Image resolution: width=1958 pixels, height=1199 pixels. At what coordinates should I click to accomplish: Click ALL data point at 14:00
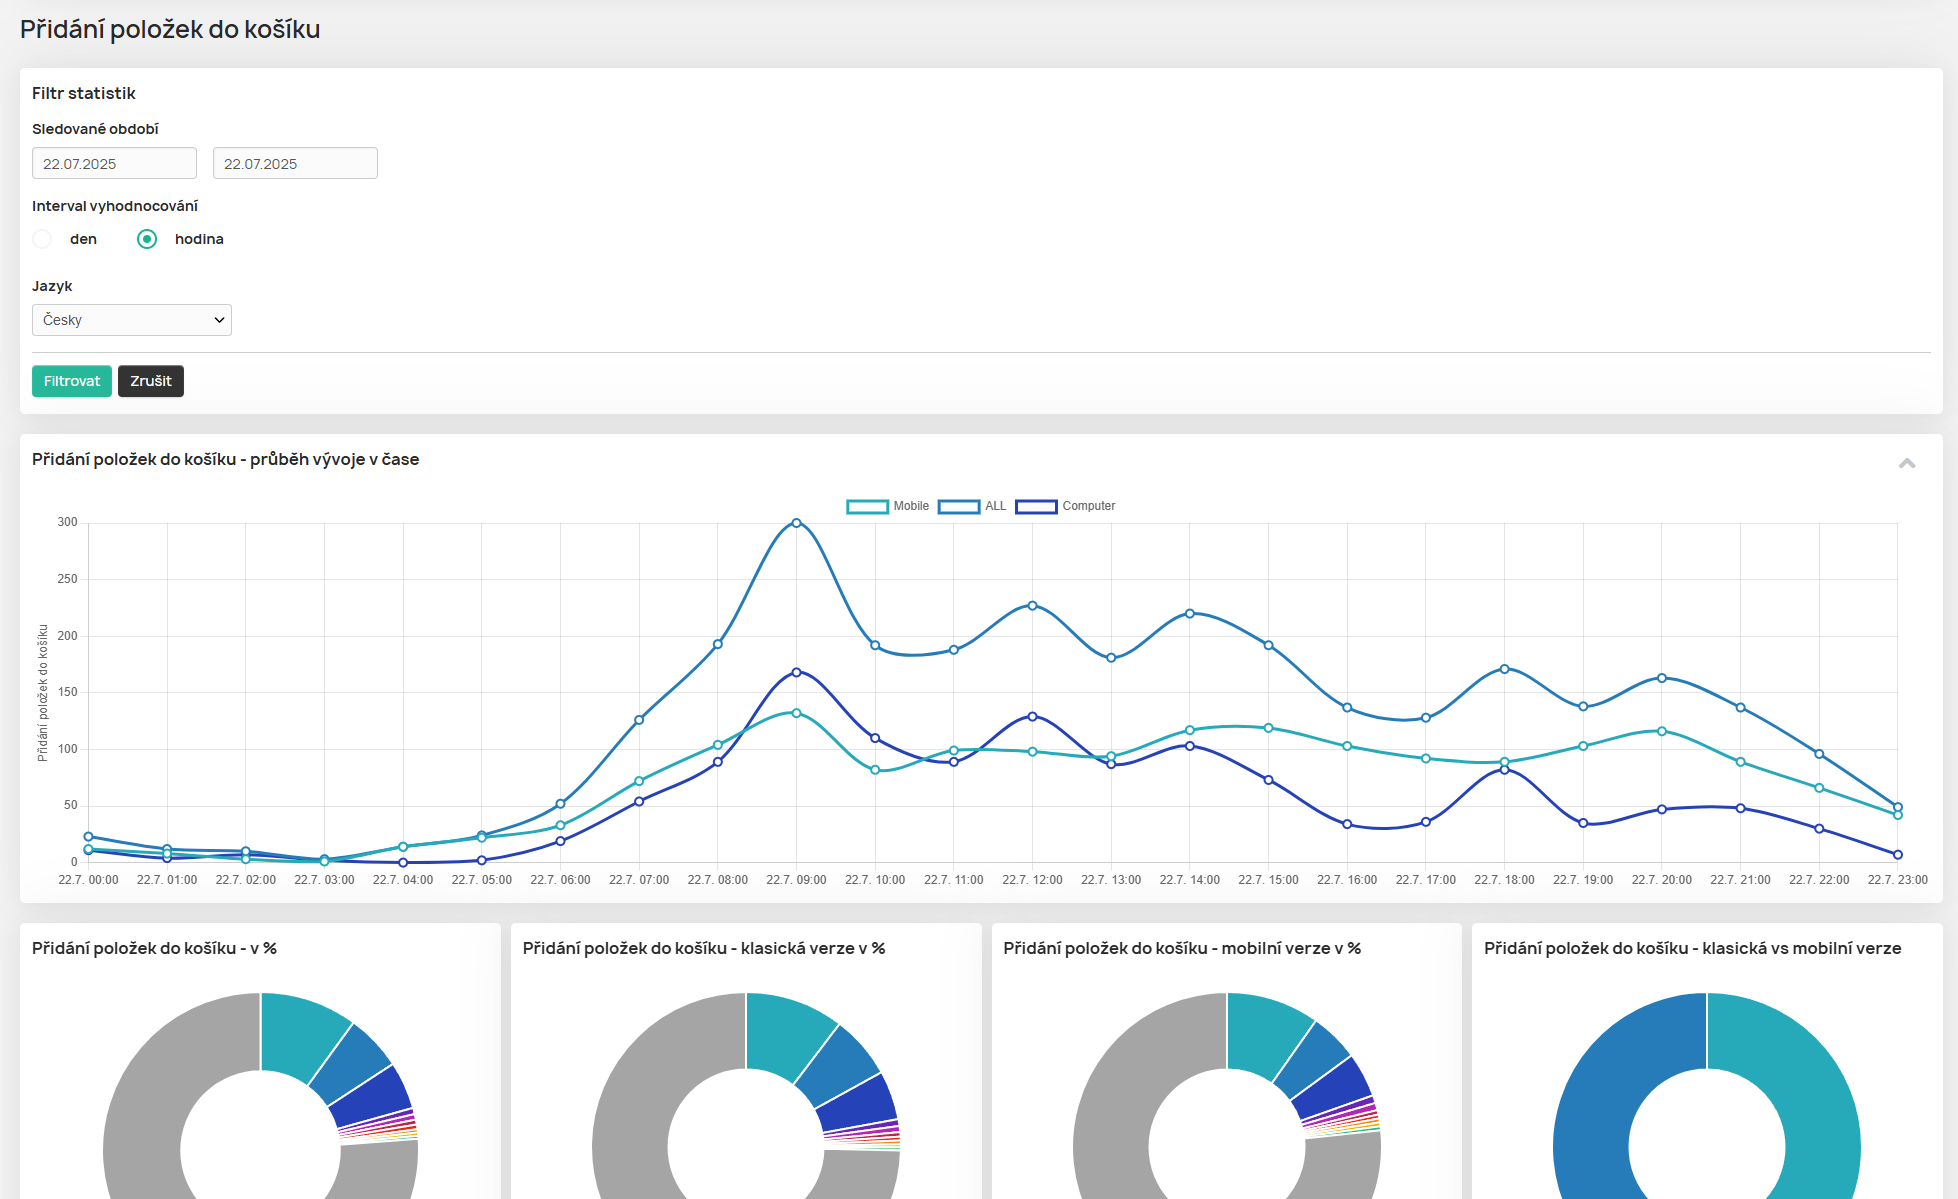click(1190, 613)
